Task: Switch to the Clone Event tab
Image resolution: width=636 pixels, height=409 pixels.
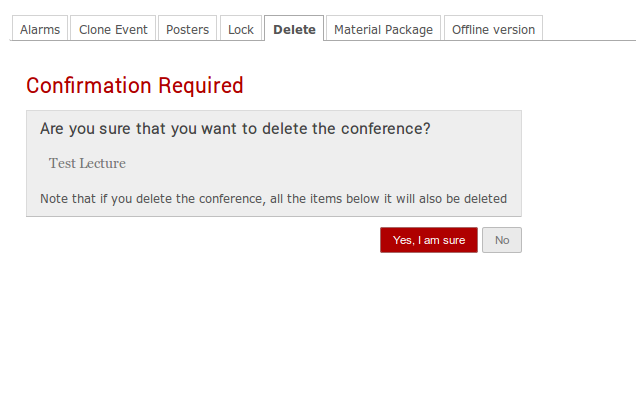Action: pyautogui.click(x=113, y=28)
